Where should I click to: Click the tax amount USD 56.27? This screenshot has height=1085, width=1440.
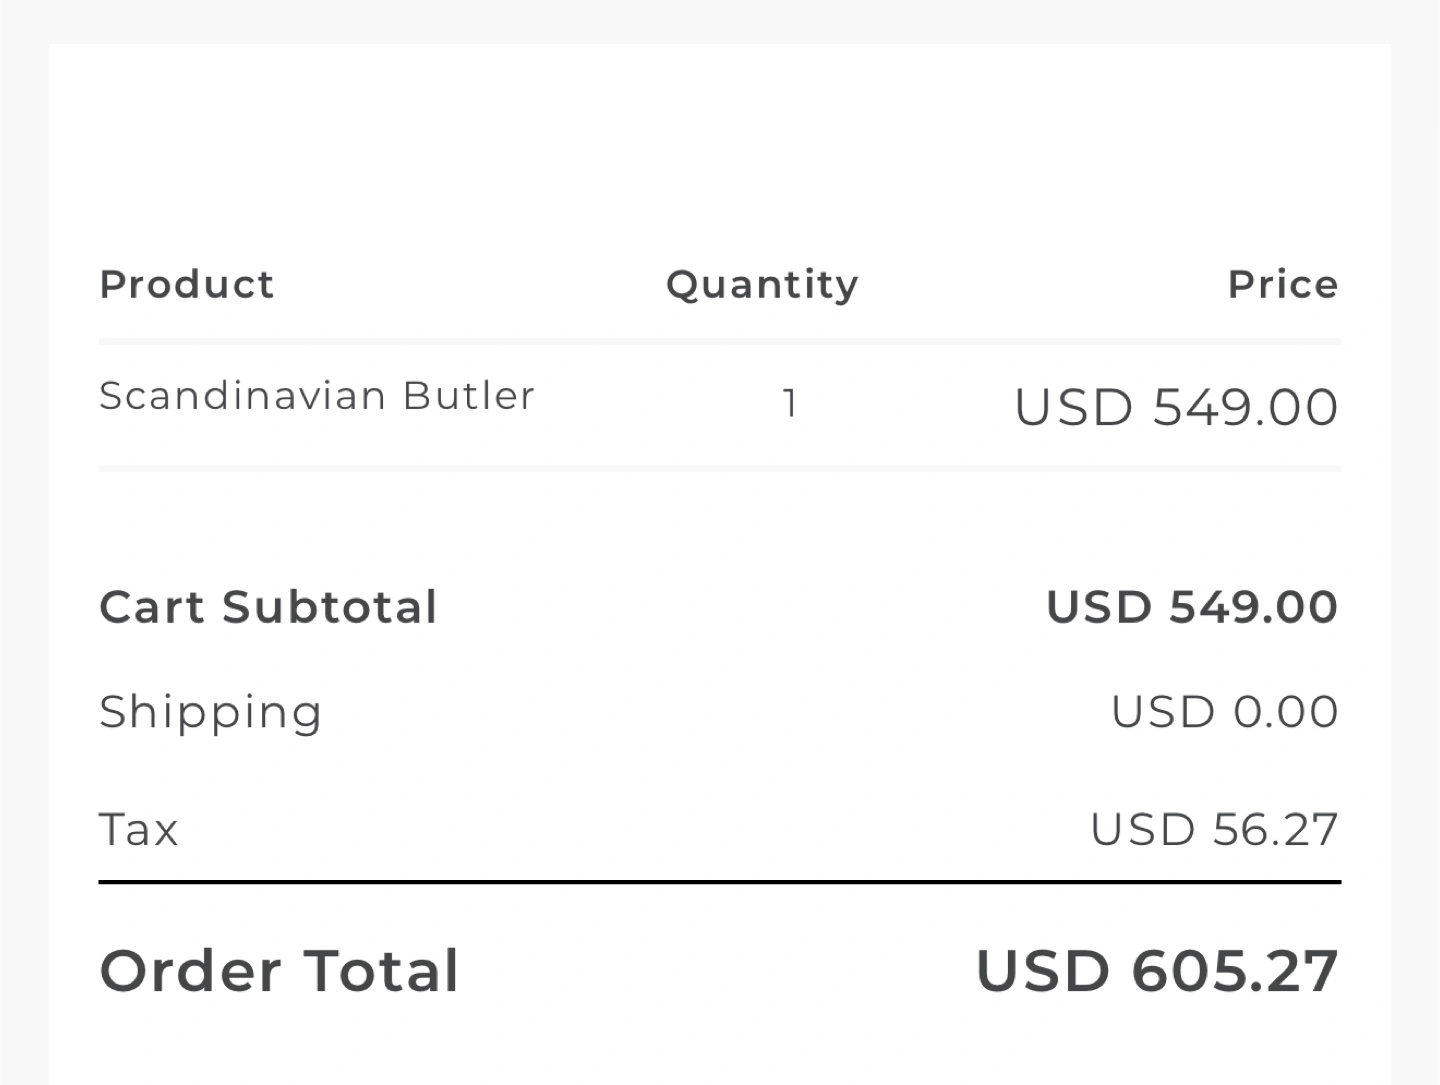pyautogui.click(x=1214, y=830)
